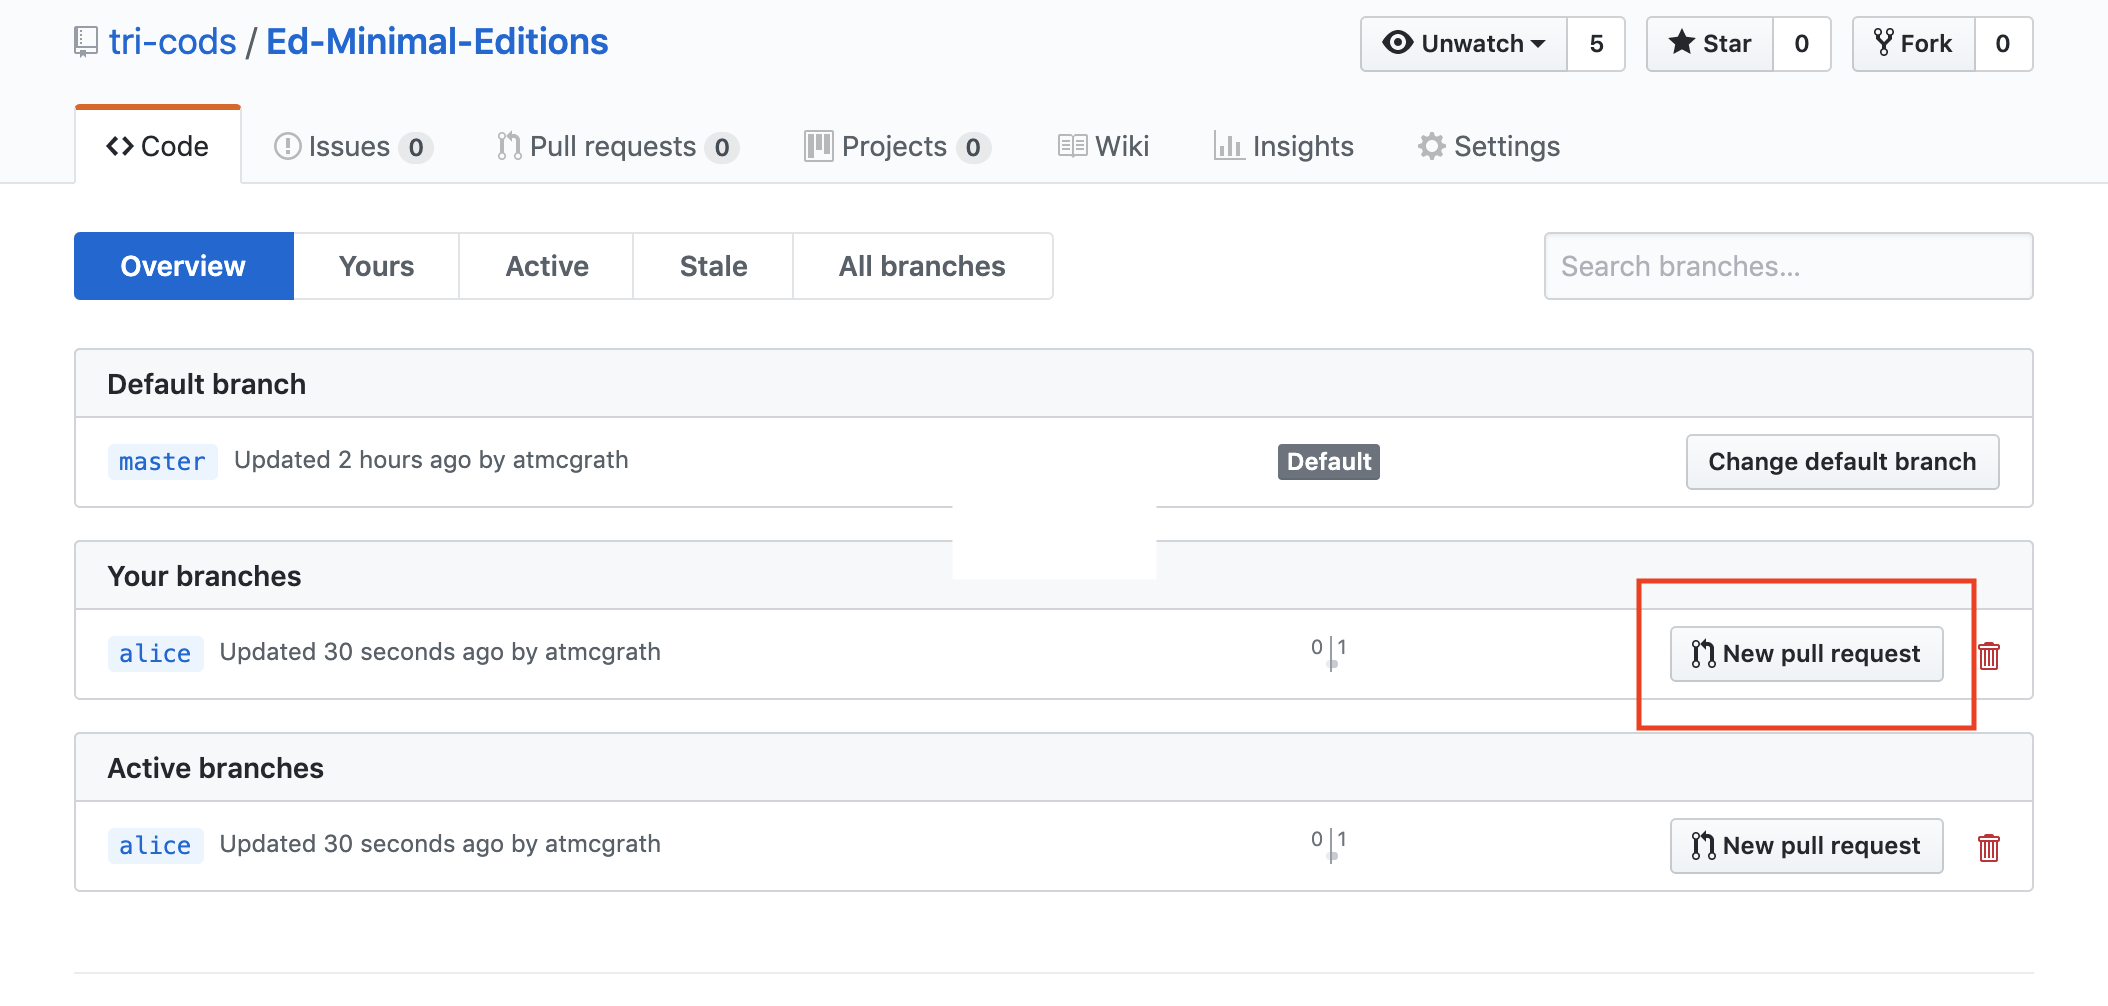
Task: Switch to the Stale branches tab
Action: pos(713,266)
